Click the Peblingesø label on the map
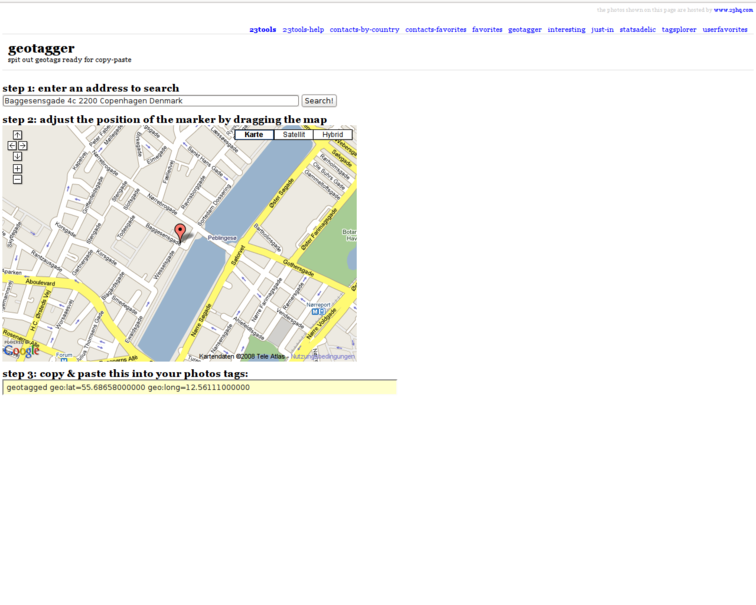Image resolution: width=756 pixels, height=605 pixels. 222,238
